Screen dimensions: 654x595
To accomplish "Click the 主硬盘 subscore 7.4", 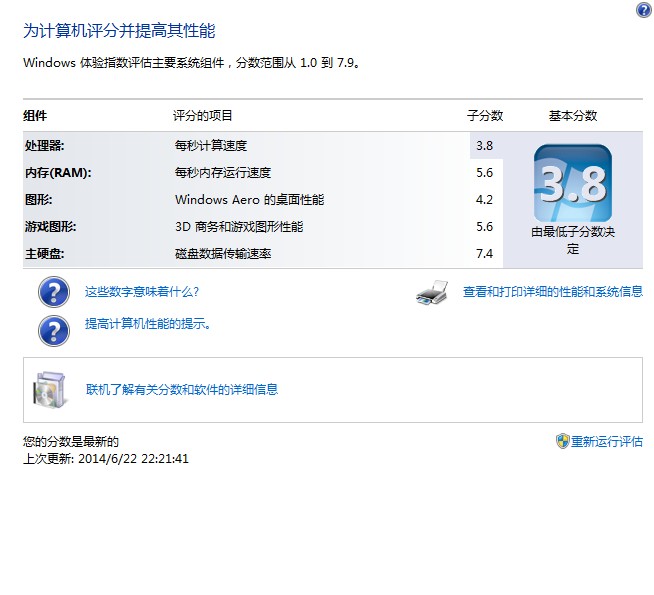I will (484, 254).
